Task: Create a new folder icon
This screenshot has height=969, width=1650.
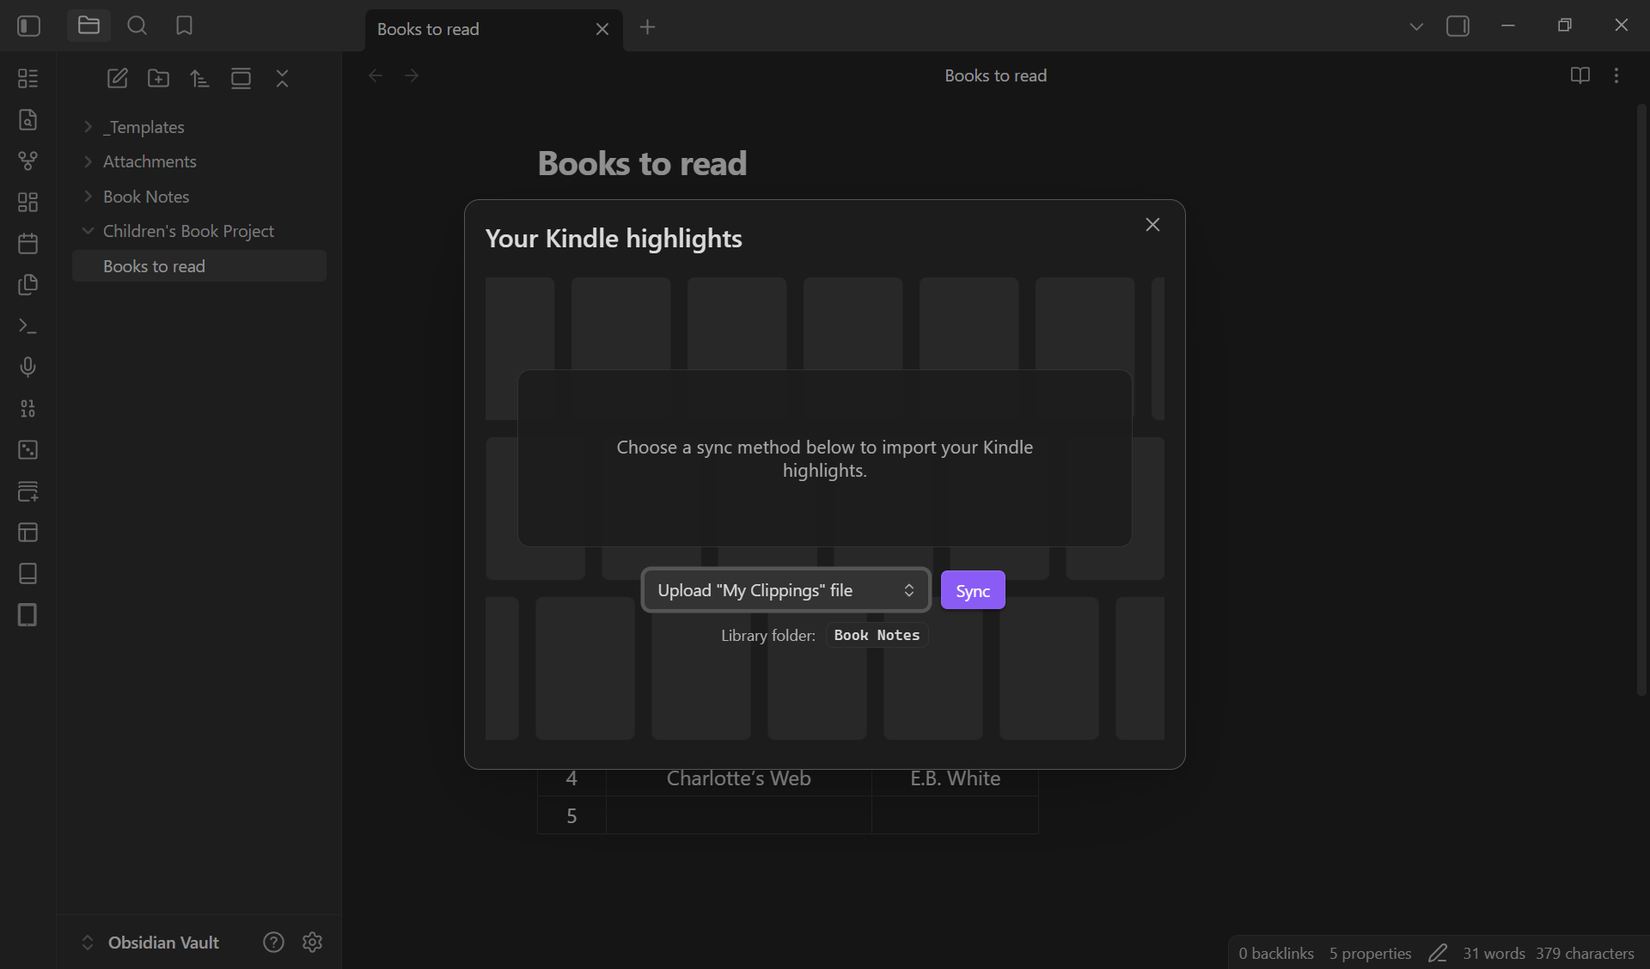Action: (158, 78)
